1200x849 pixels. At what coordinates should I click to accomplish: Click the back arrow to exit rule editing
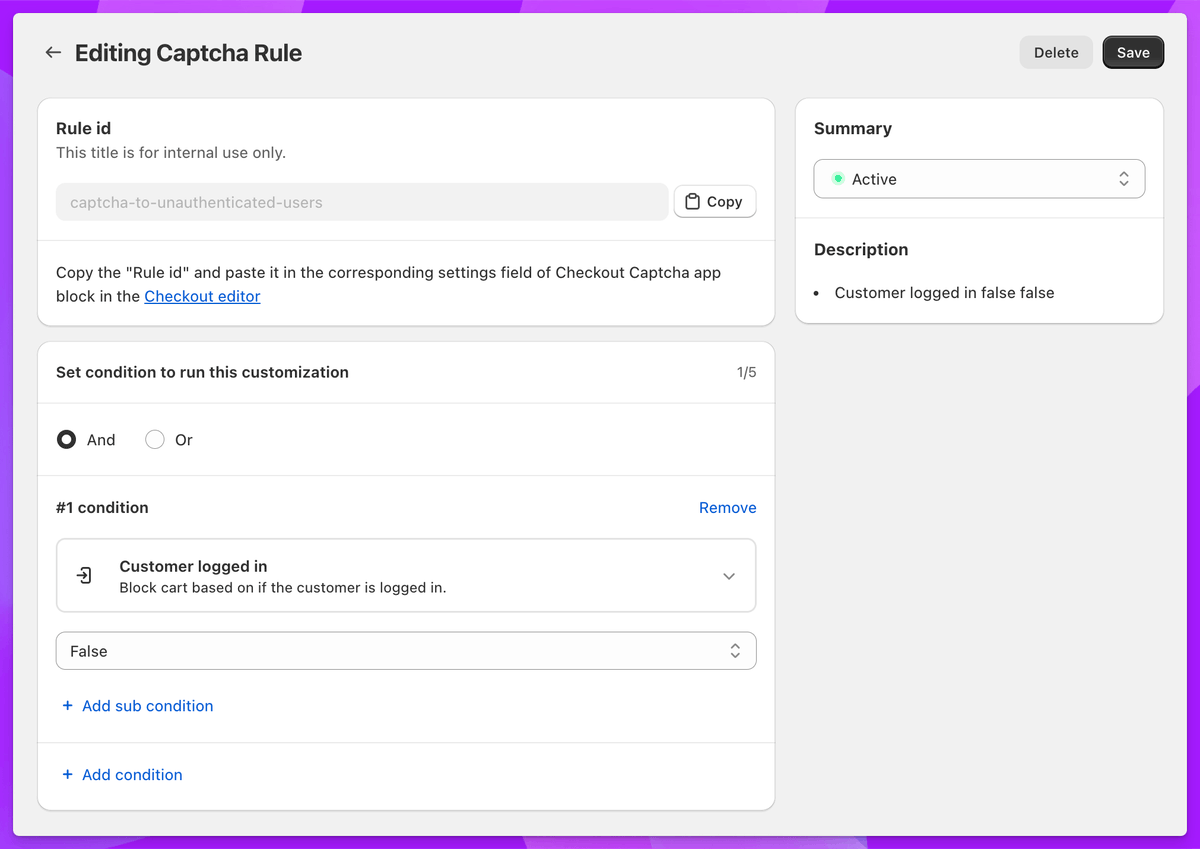53,52
